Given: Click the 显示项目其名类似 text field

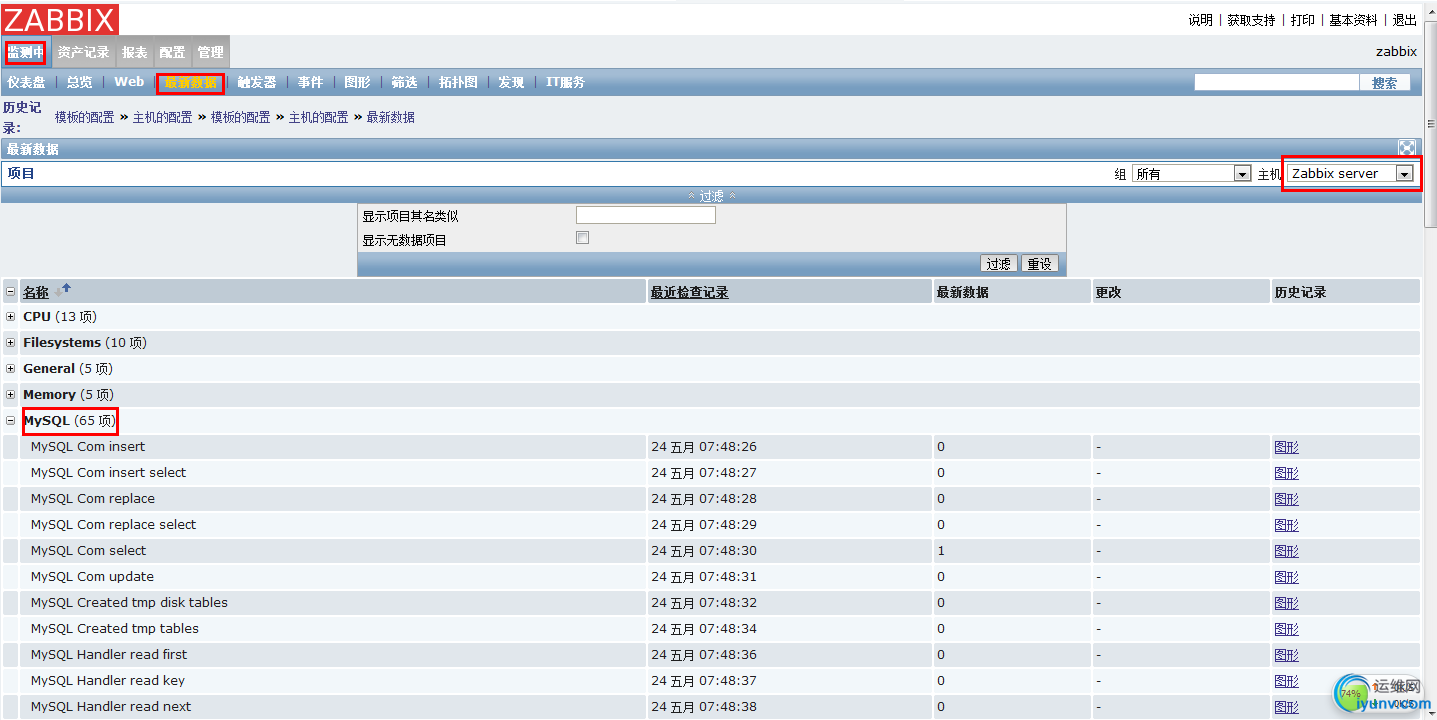Looking at the screenshot, I should click(646, 215).
